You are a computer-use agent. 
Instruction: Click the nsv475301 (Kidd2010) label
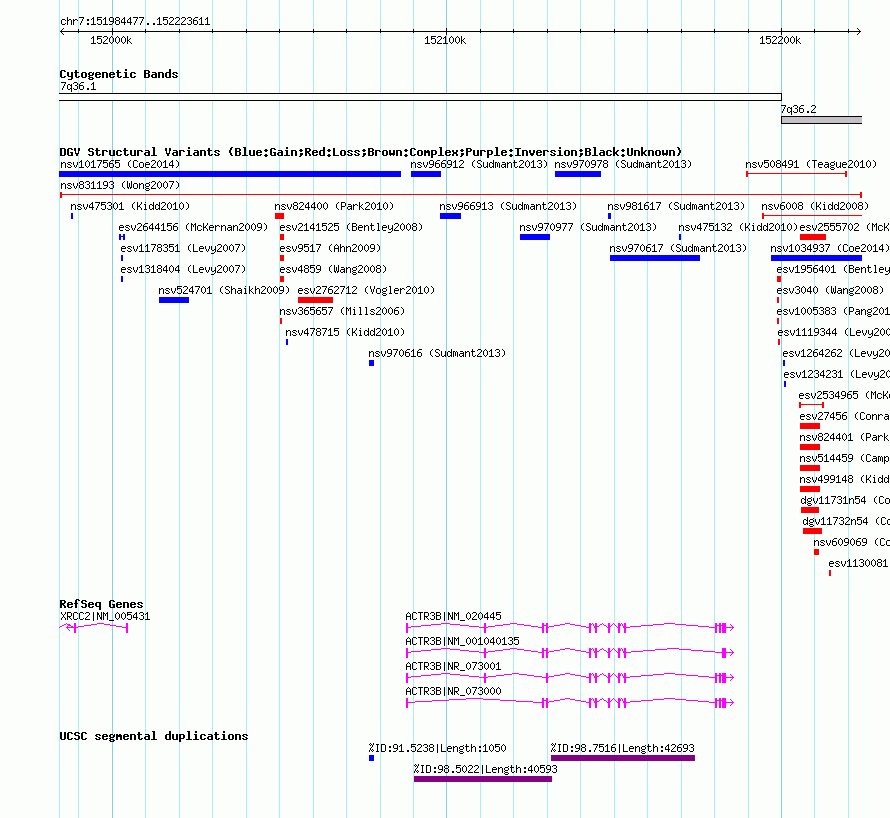pos(130,206)
